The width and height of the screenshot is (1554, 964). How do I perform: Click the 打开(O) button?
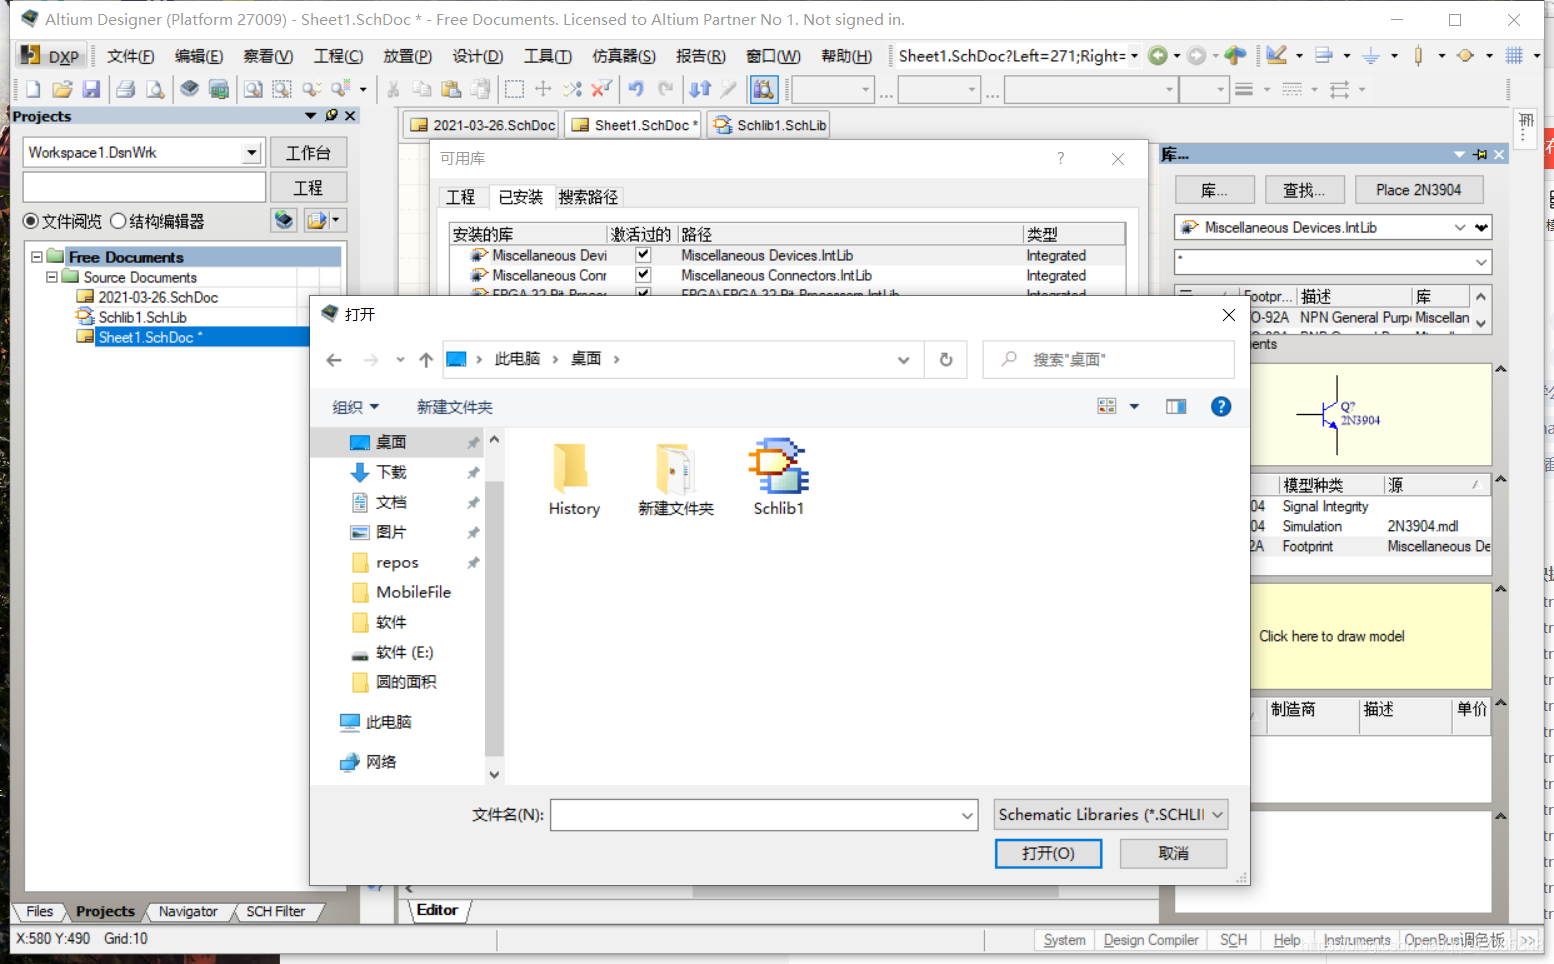tap(1048, 853)
